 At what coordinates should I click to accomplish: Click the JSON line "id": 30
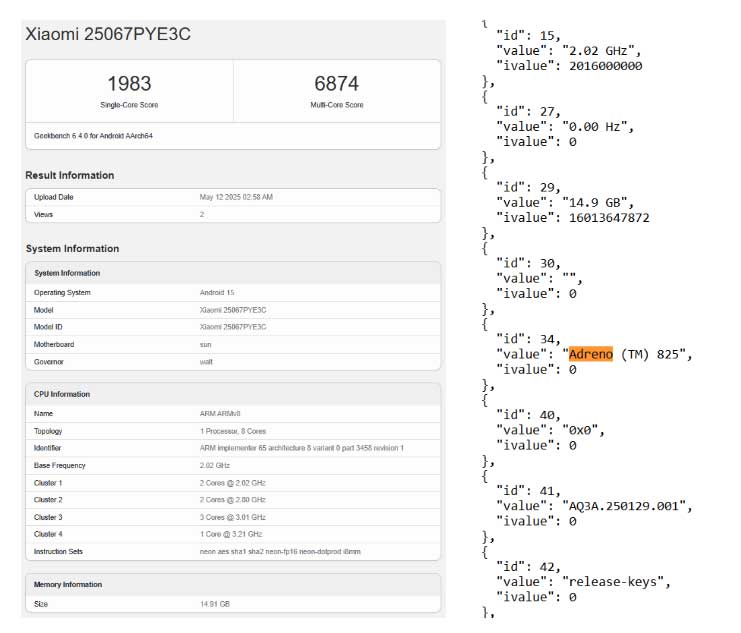click(528, 263)
